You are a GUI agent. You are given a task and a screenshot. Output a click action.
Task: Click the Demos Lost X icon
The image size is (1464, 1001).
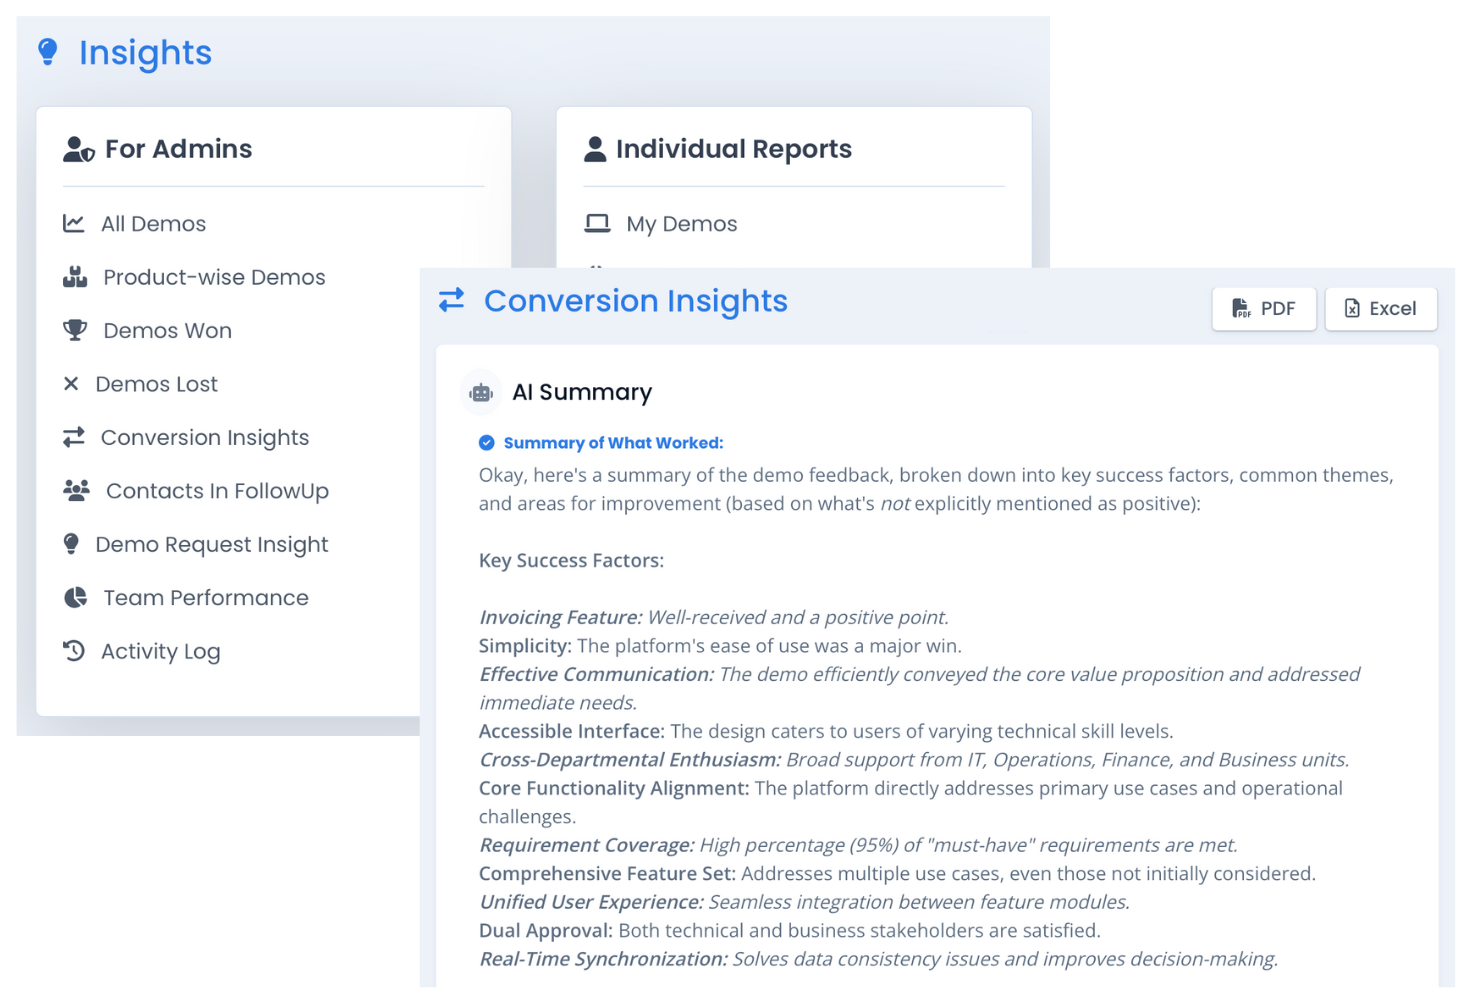71,384
